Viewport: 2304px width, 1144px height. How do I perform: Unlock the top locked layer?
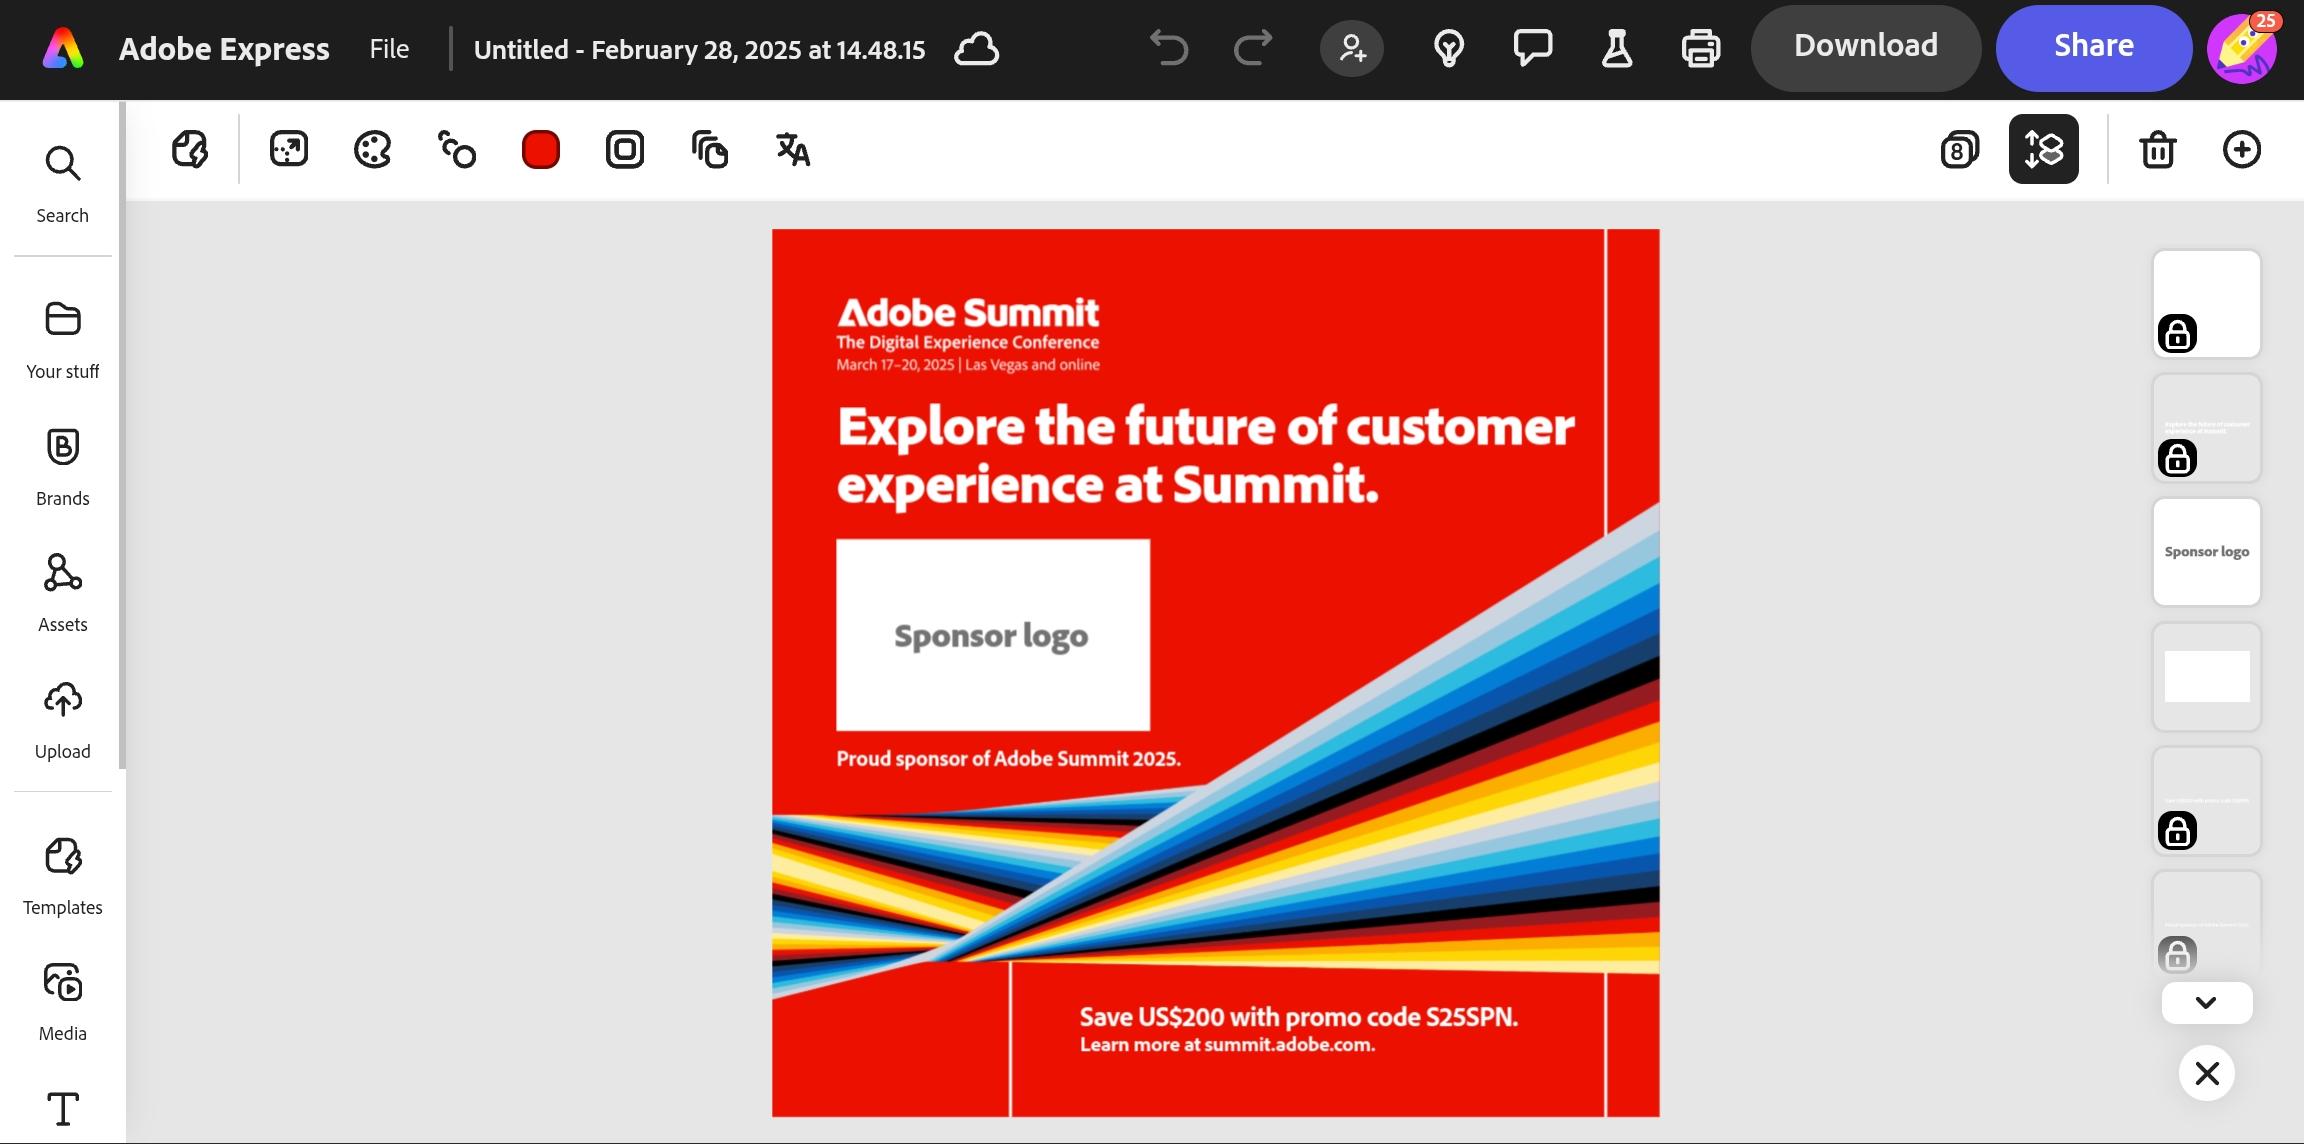(x=2177, y=334)
